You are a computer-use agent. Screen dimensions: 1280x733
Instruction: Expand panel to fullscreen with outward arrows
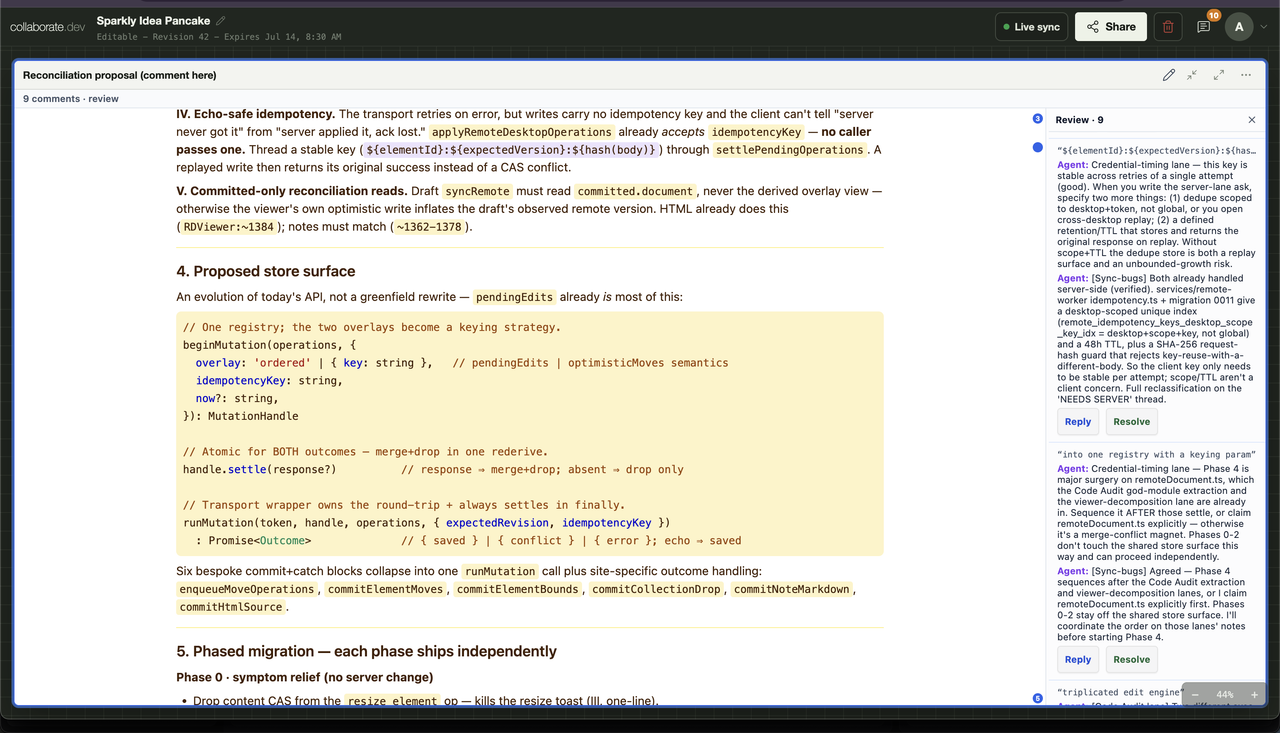coord(1219,75)
